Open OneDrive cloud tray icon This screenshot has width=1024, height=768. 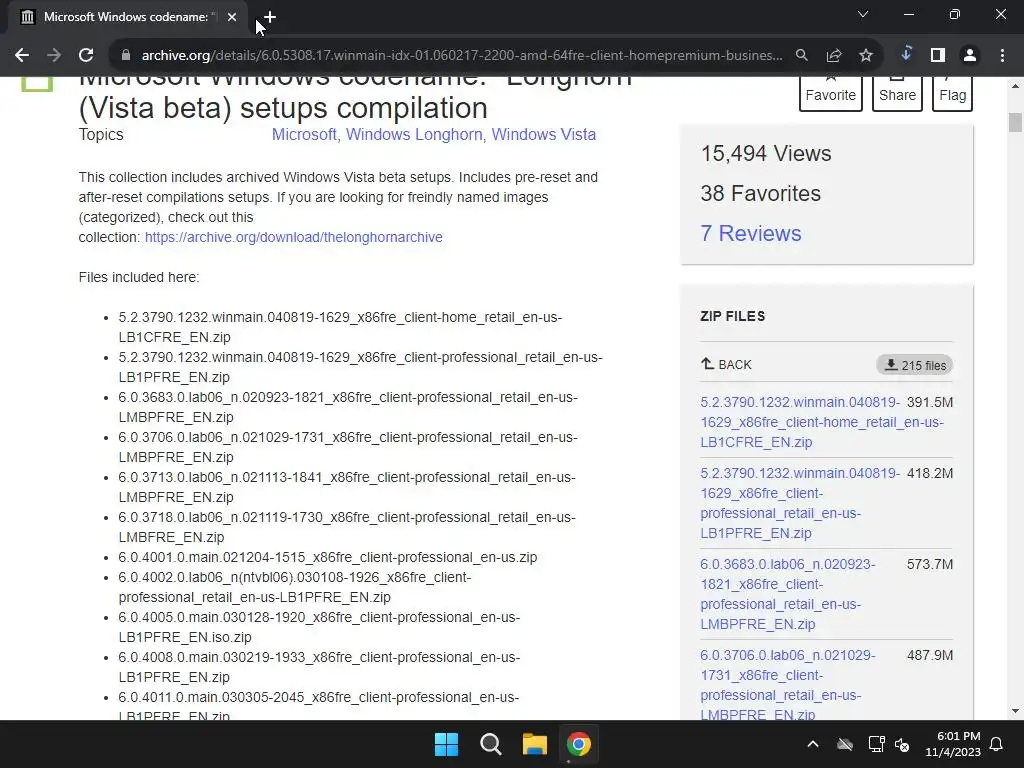[845, 744]
